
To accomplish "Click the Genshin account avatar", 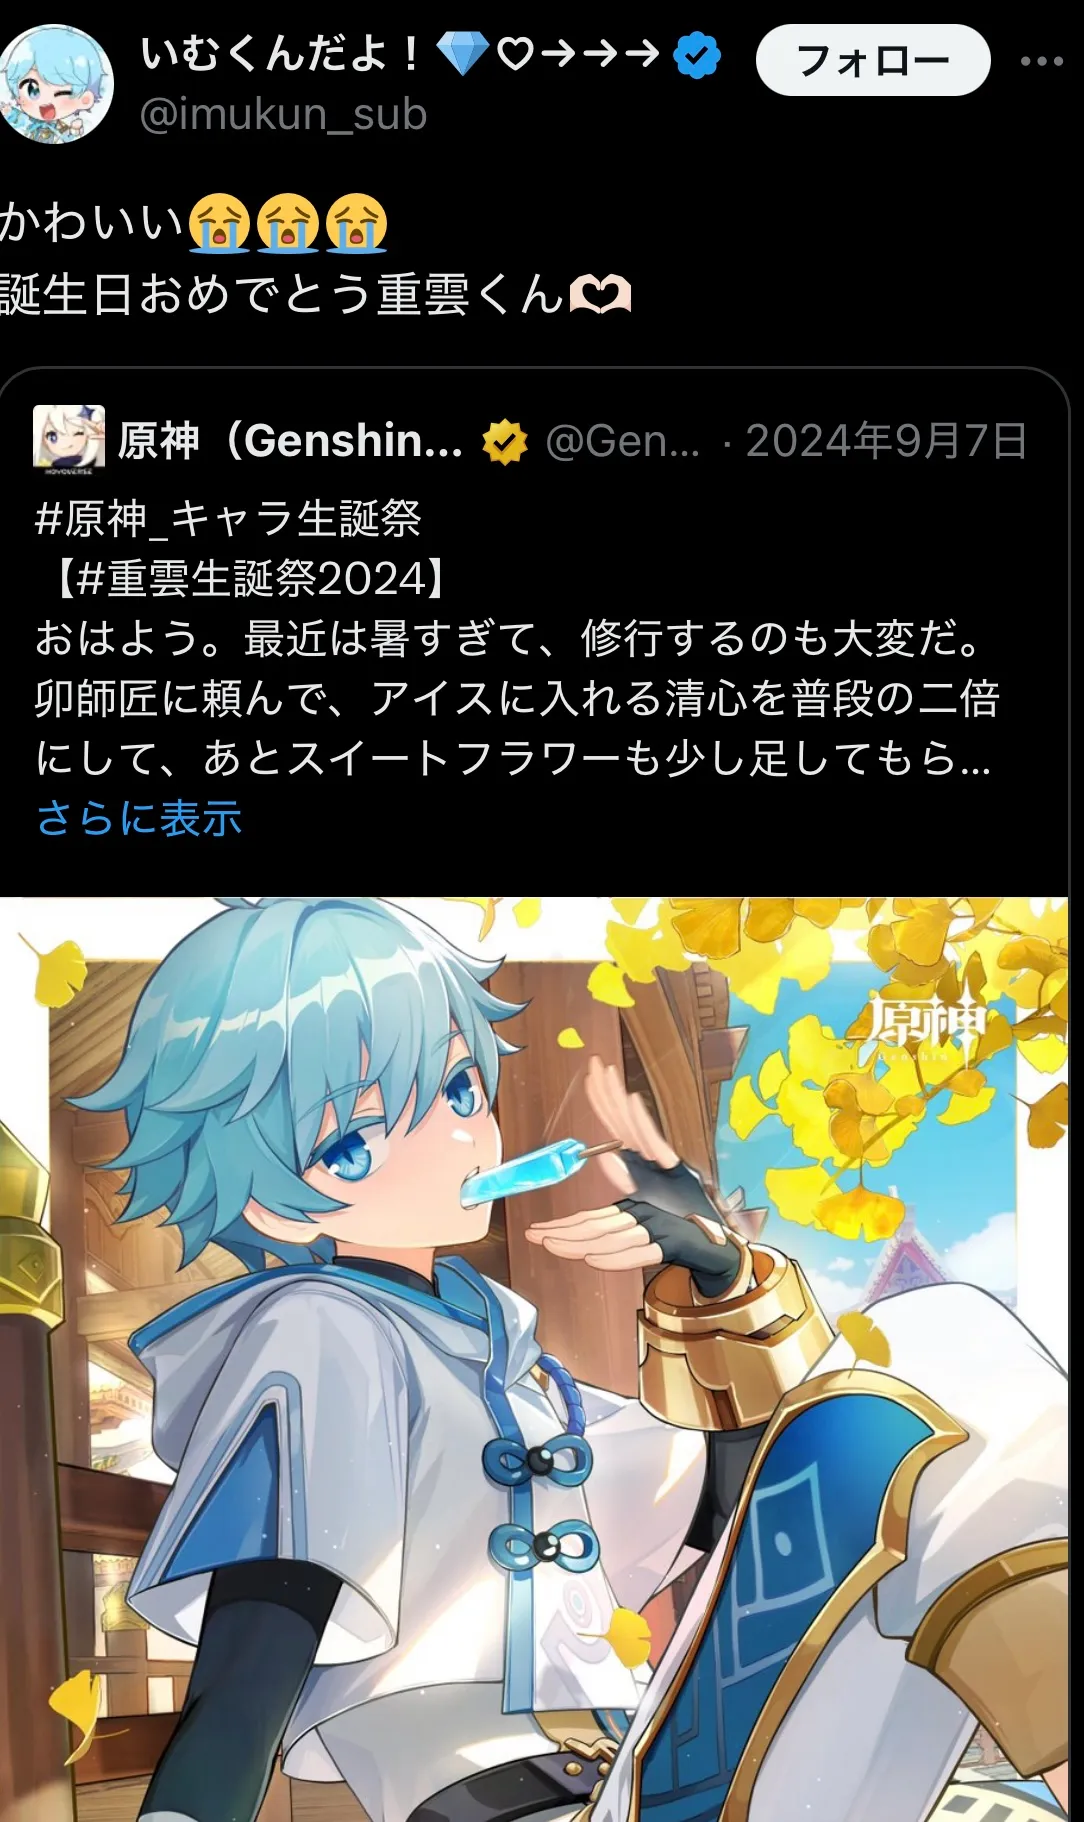I will click(68, 438).
